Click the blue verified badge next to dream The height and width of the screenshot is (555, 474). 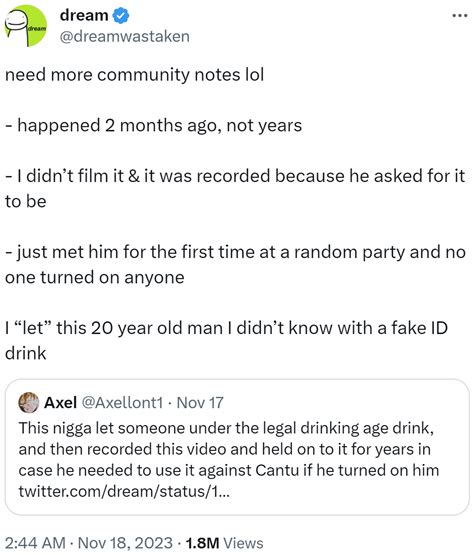tap(121, 16)
